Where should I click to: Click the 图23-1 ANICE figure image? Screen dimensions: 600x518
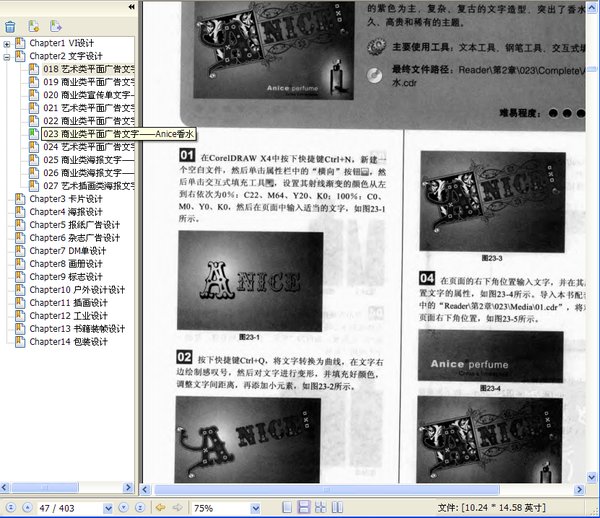(250, 281)
